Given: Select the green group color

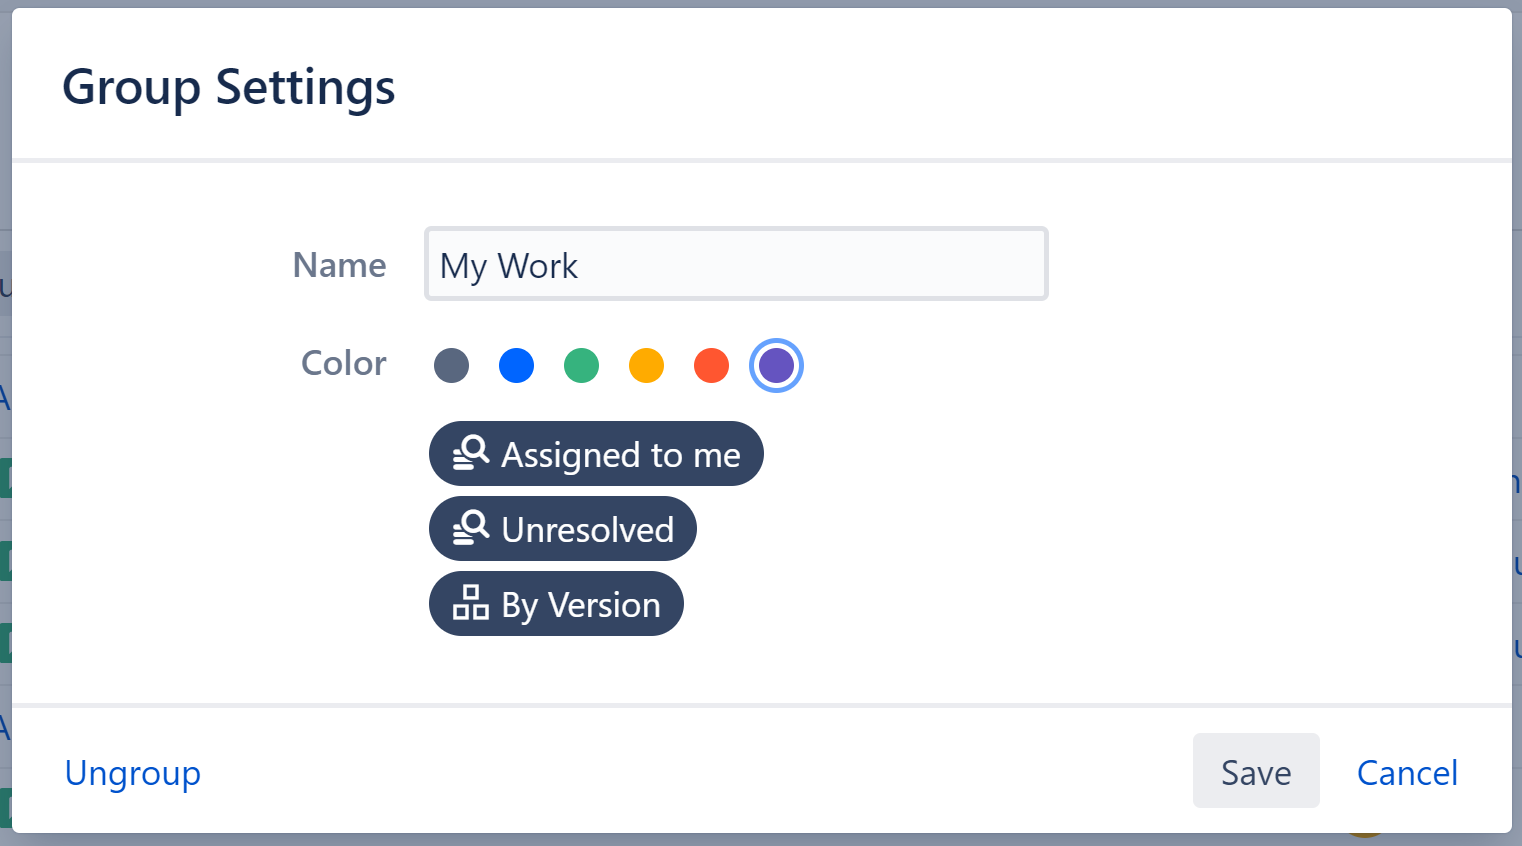Looking at the screenshot, I should click(x=581, y=365).
